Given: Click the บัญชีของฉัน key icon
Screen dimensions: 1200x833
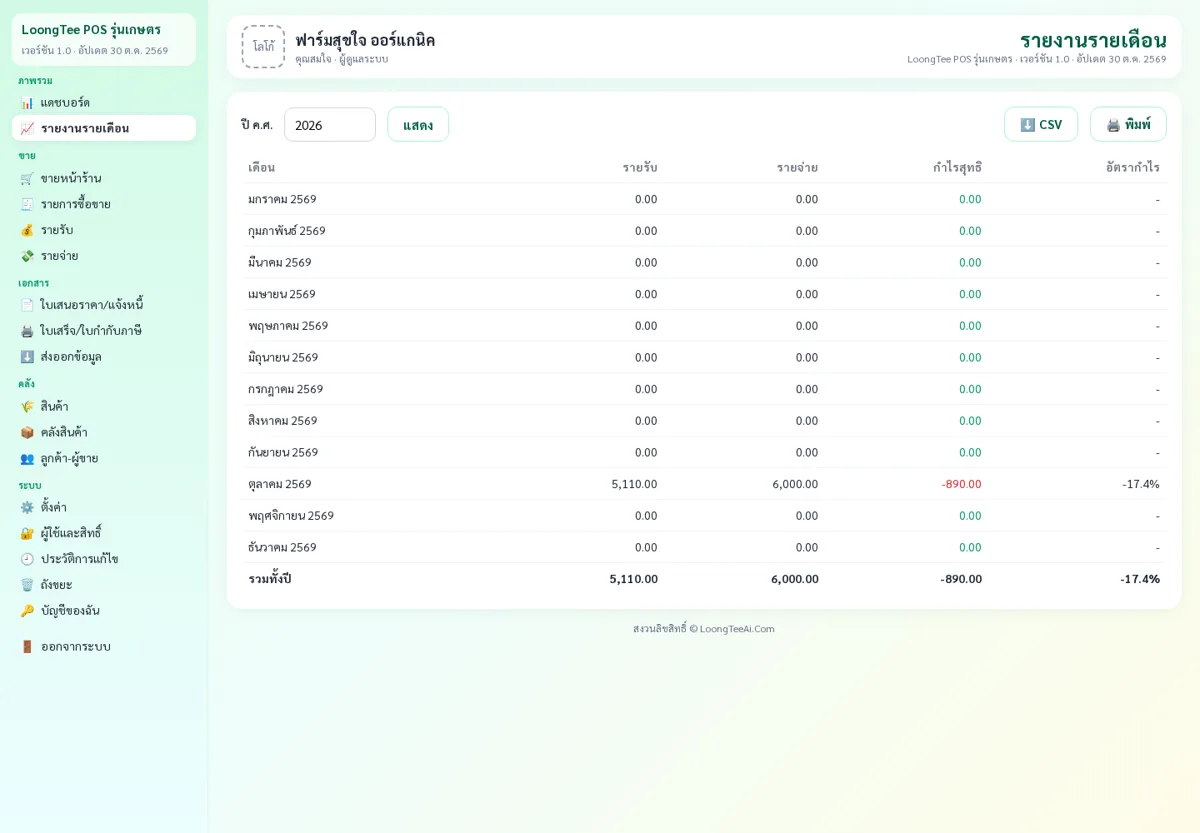Looking at the screenshot, I should point(27,611).
